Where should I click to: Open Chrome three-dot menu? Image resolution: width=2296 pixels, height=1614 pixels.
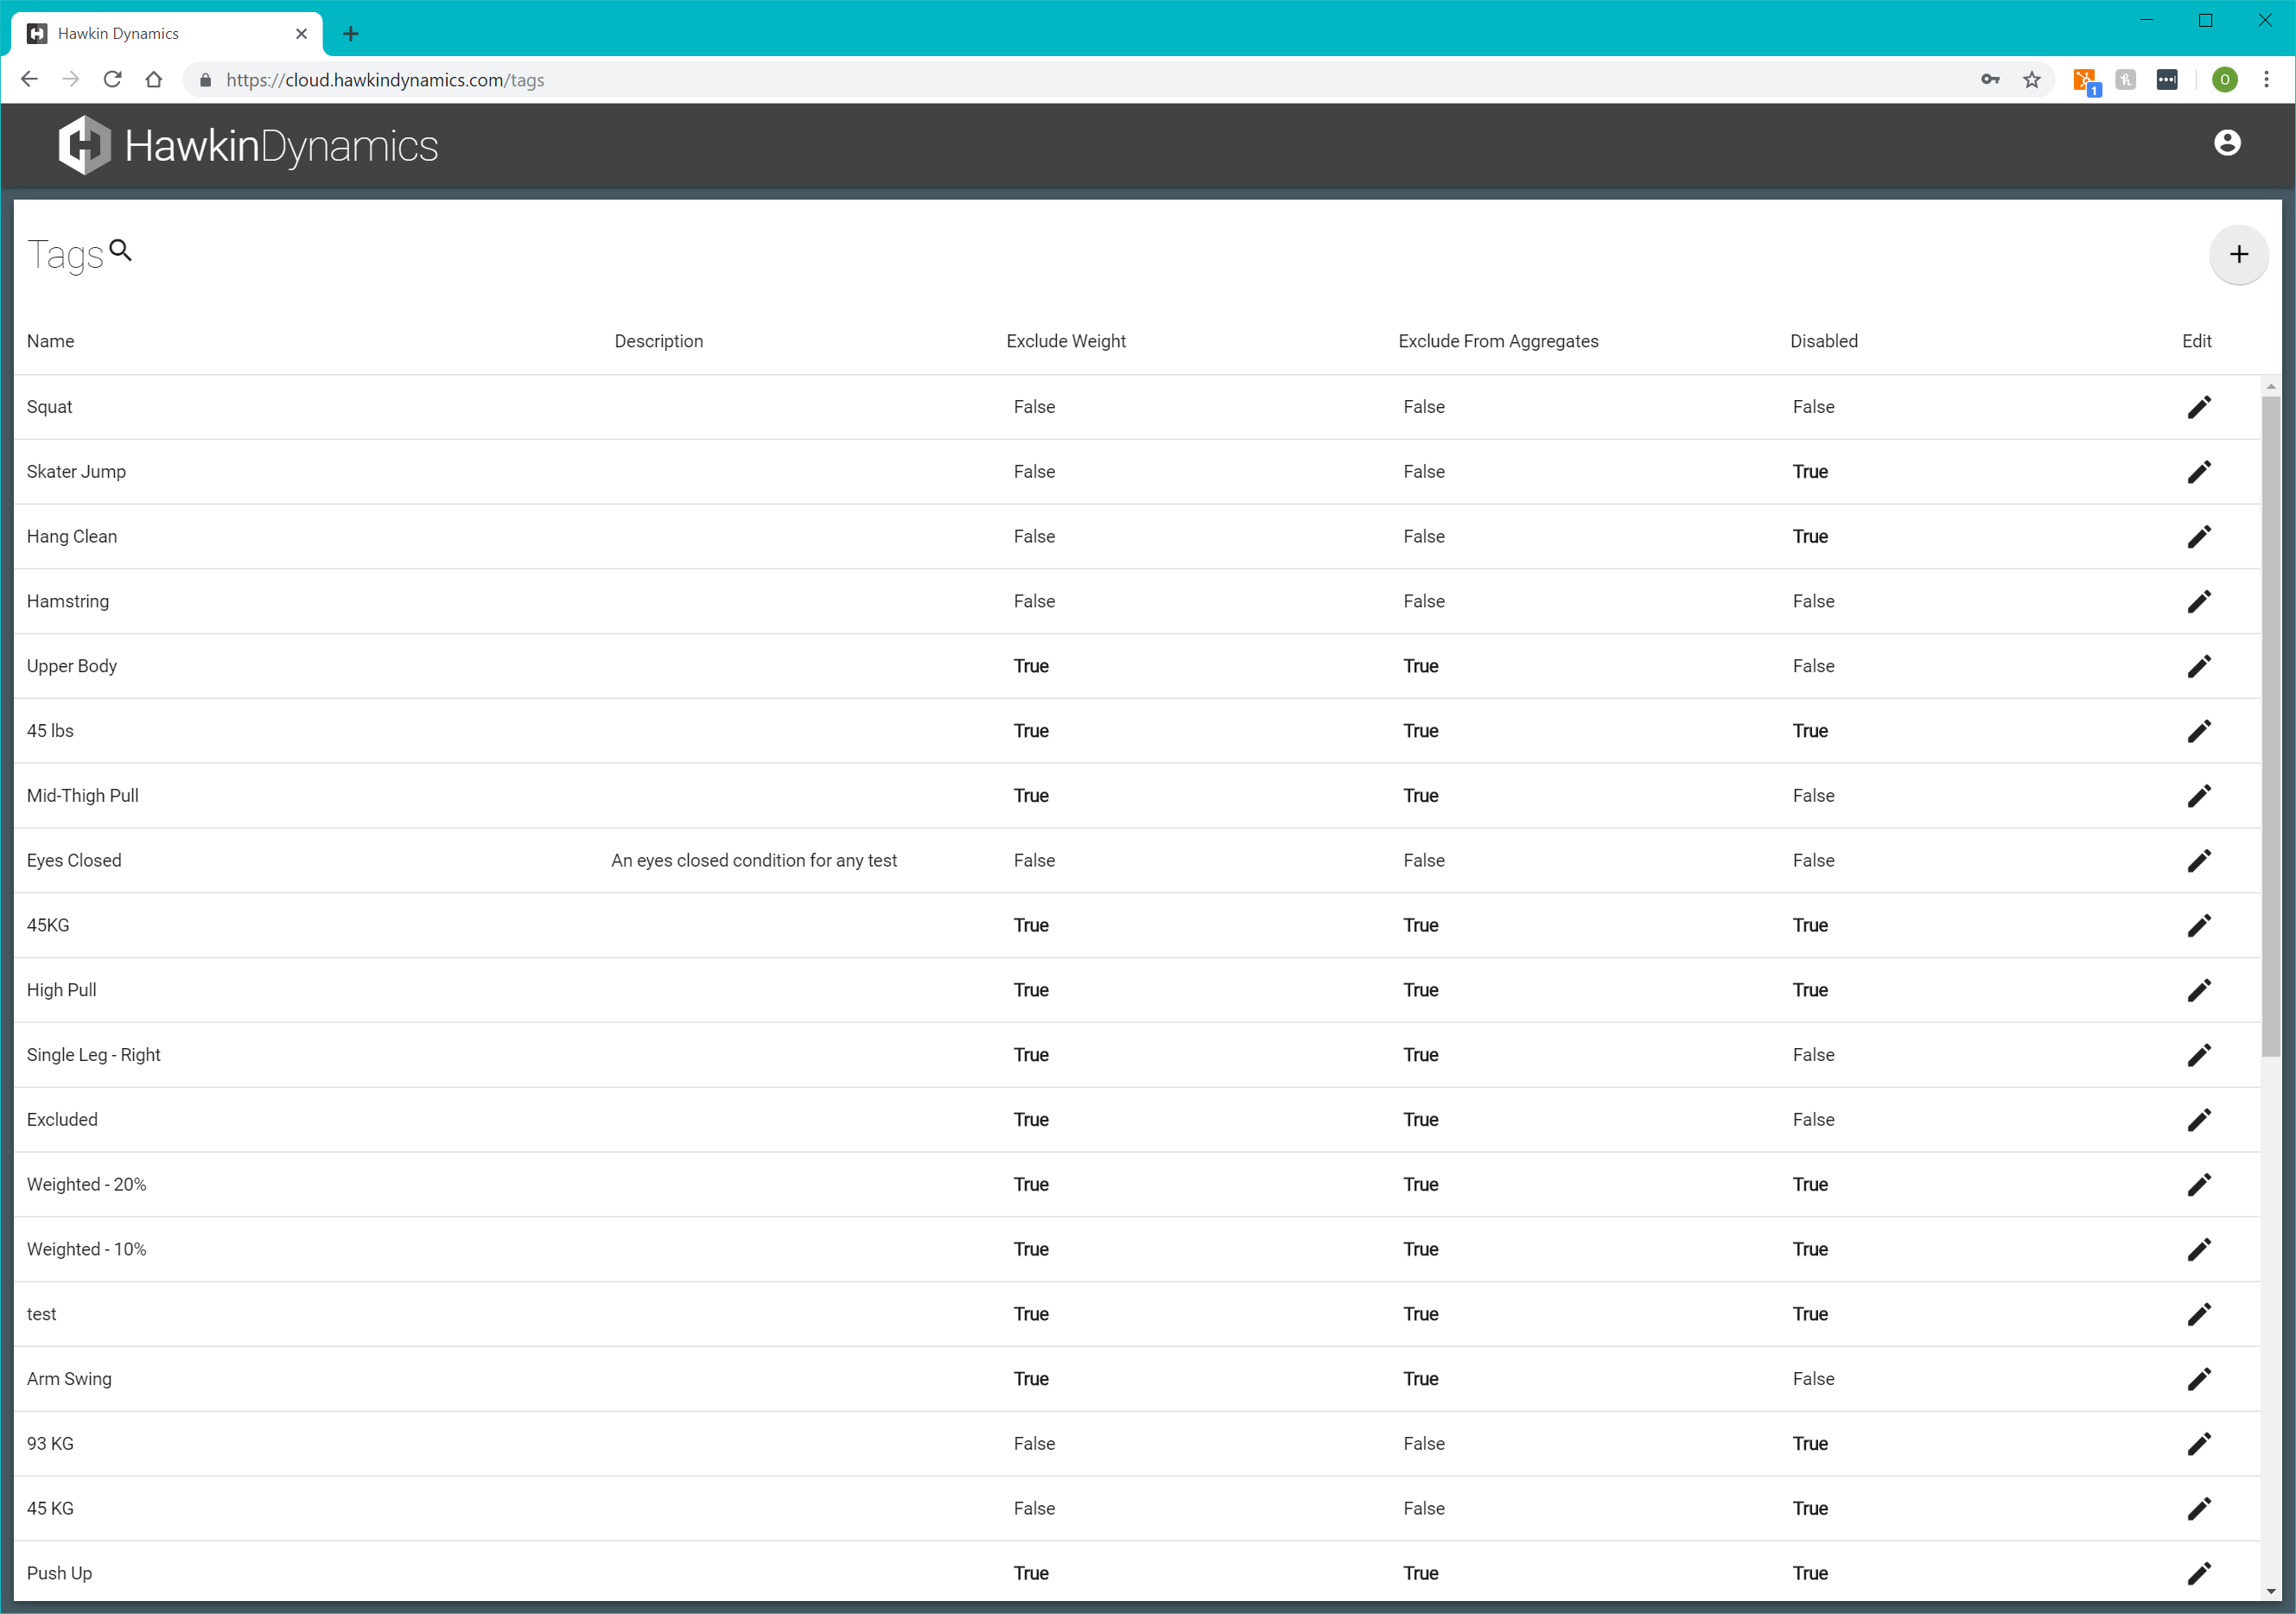coord(2266,80)
